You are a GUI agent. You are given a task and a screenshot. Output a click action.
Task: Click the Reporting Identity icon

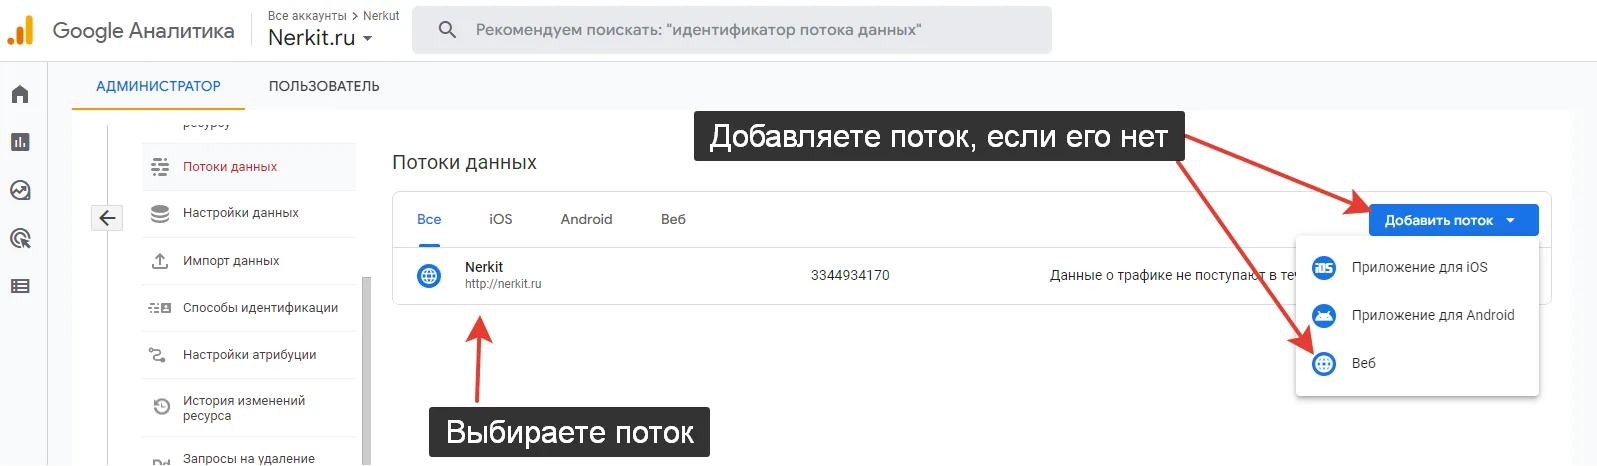(160, 308)
